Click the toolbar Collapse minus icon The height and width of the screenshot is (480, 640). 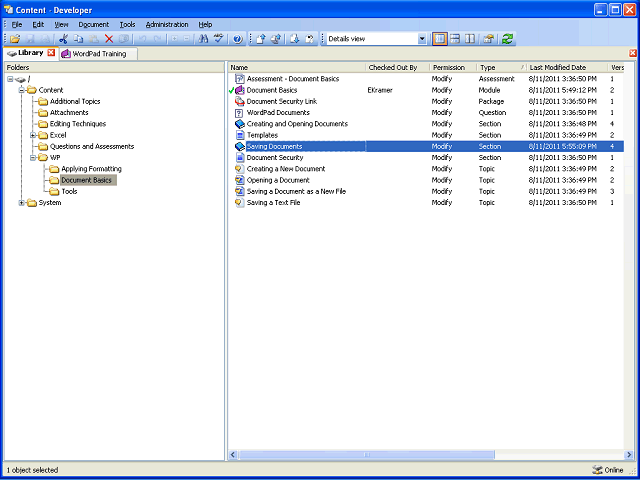pyautogui.click(x=187, y=39)
